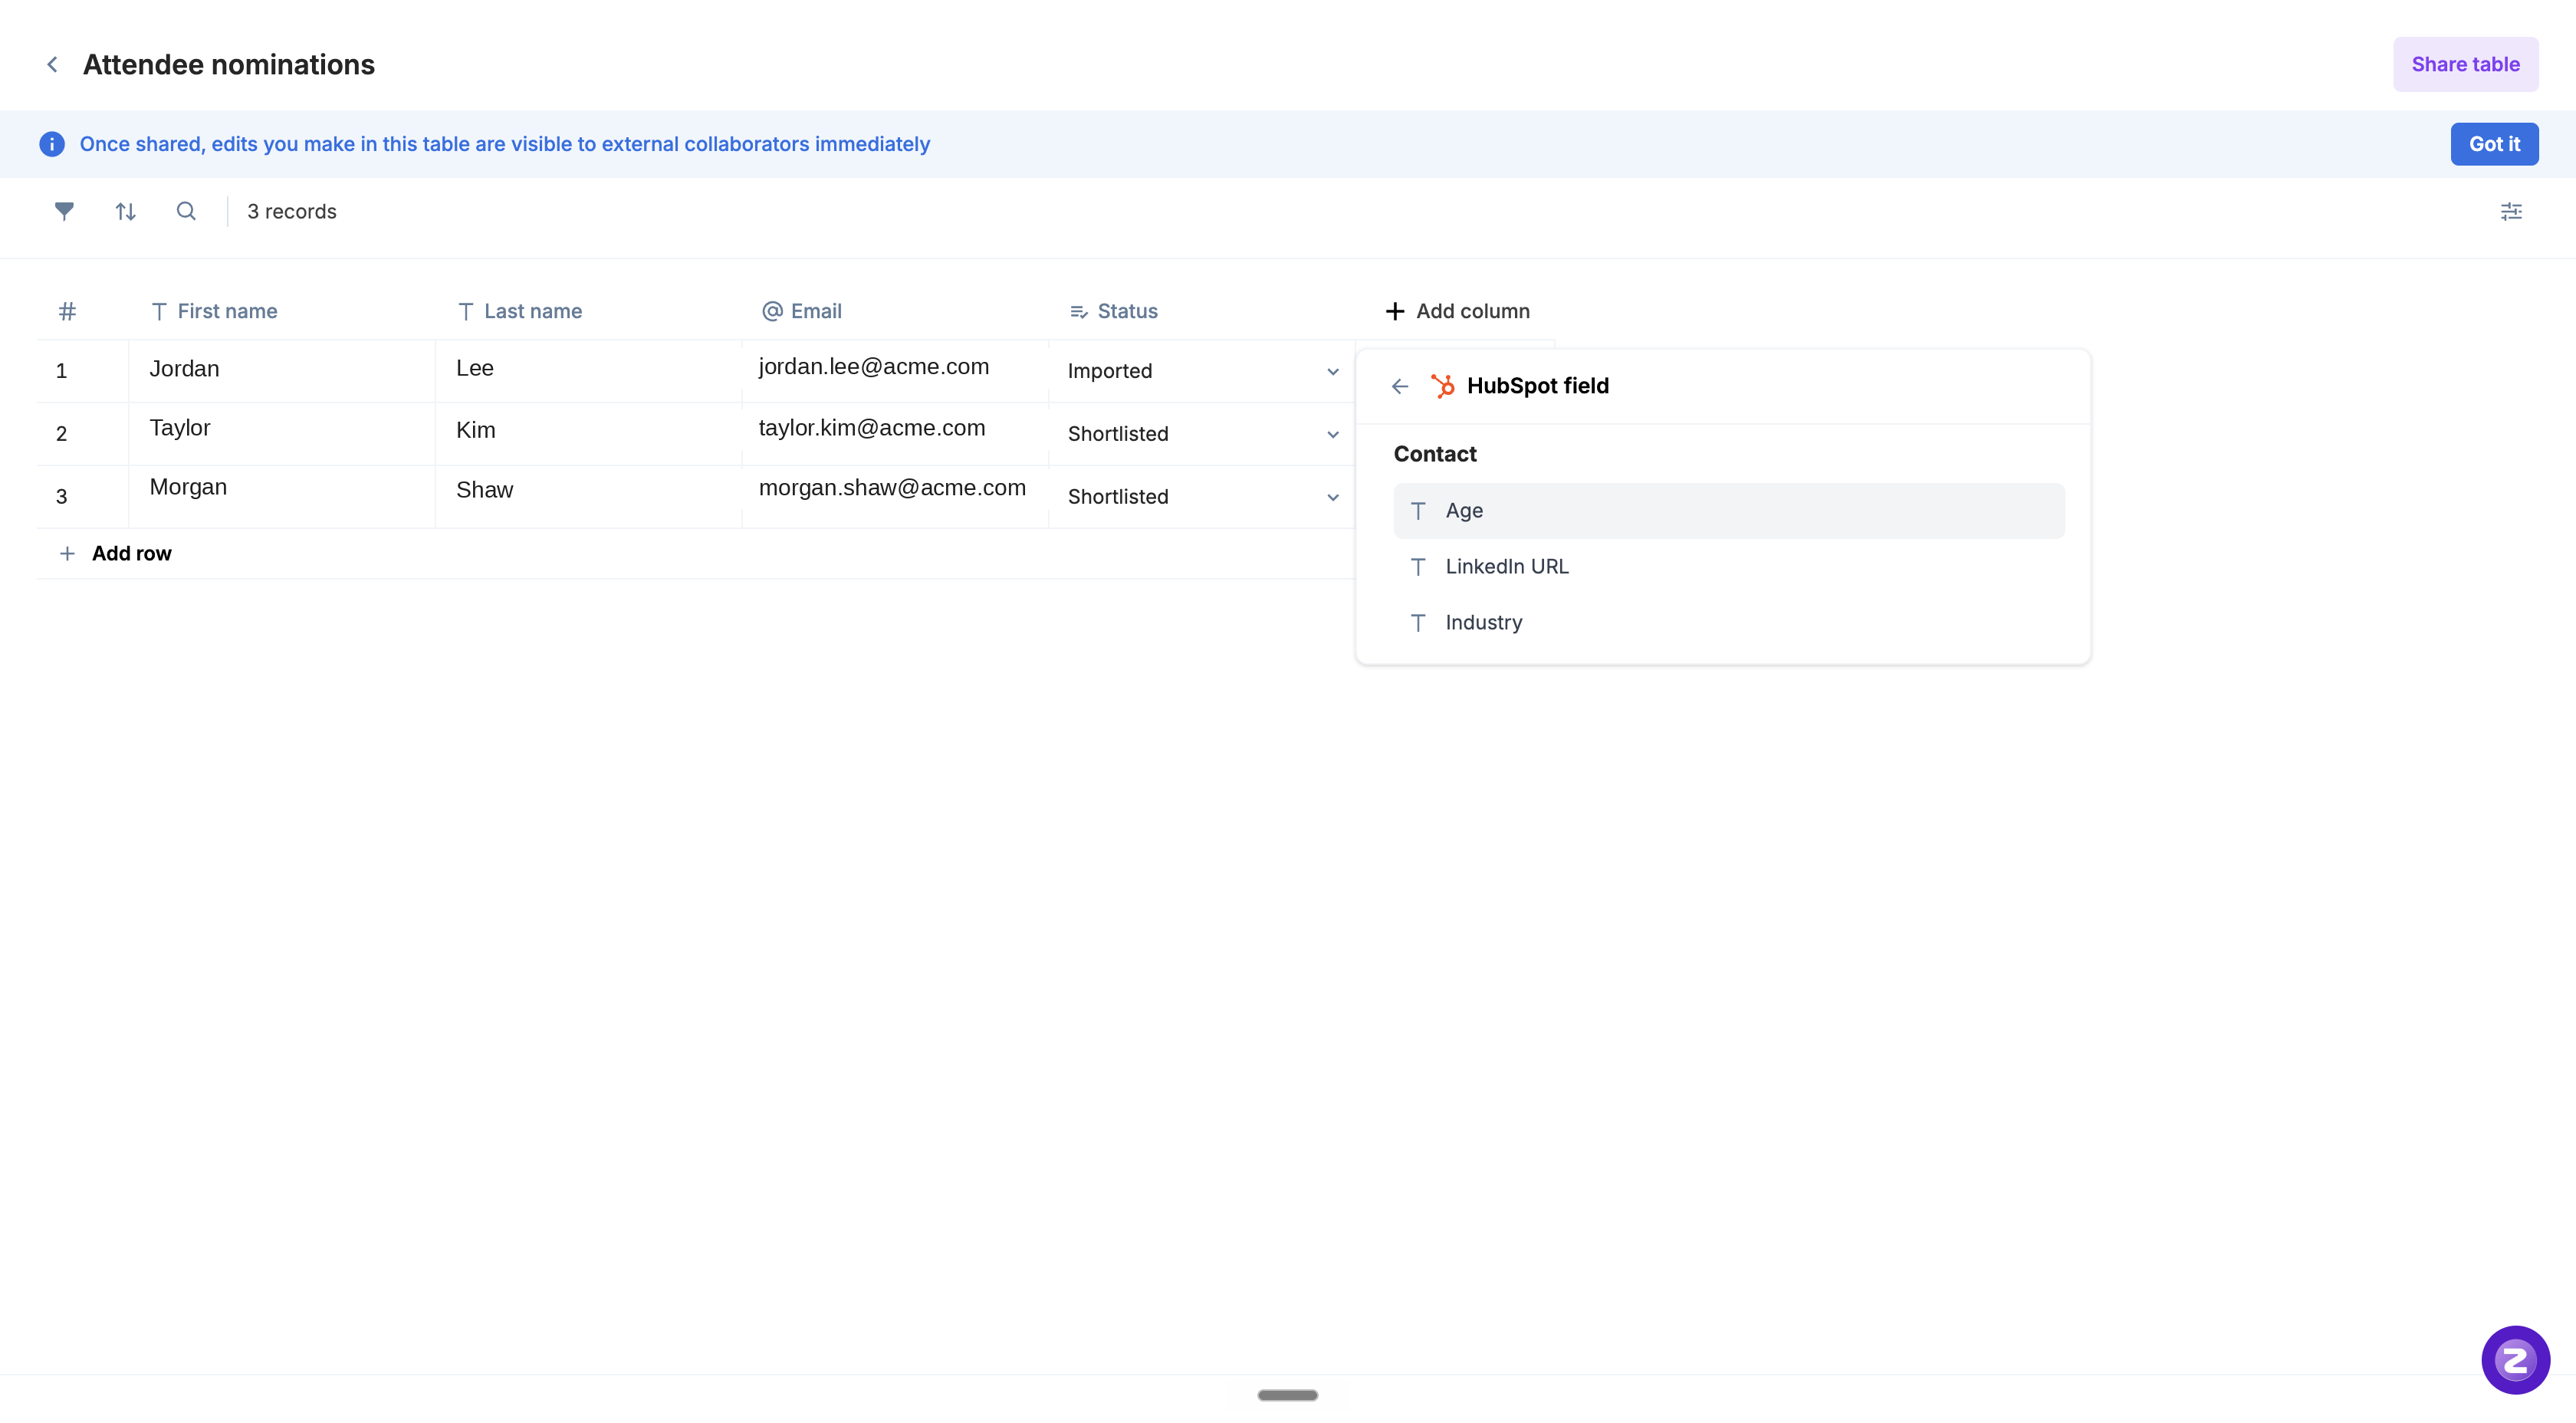Click the Share table button
This screenshot has height=1423, width=2576.
pyautogui.click(x=2465, y=65)
